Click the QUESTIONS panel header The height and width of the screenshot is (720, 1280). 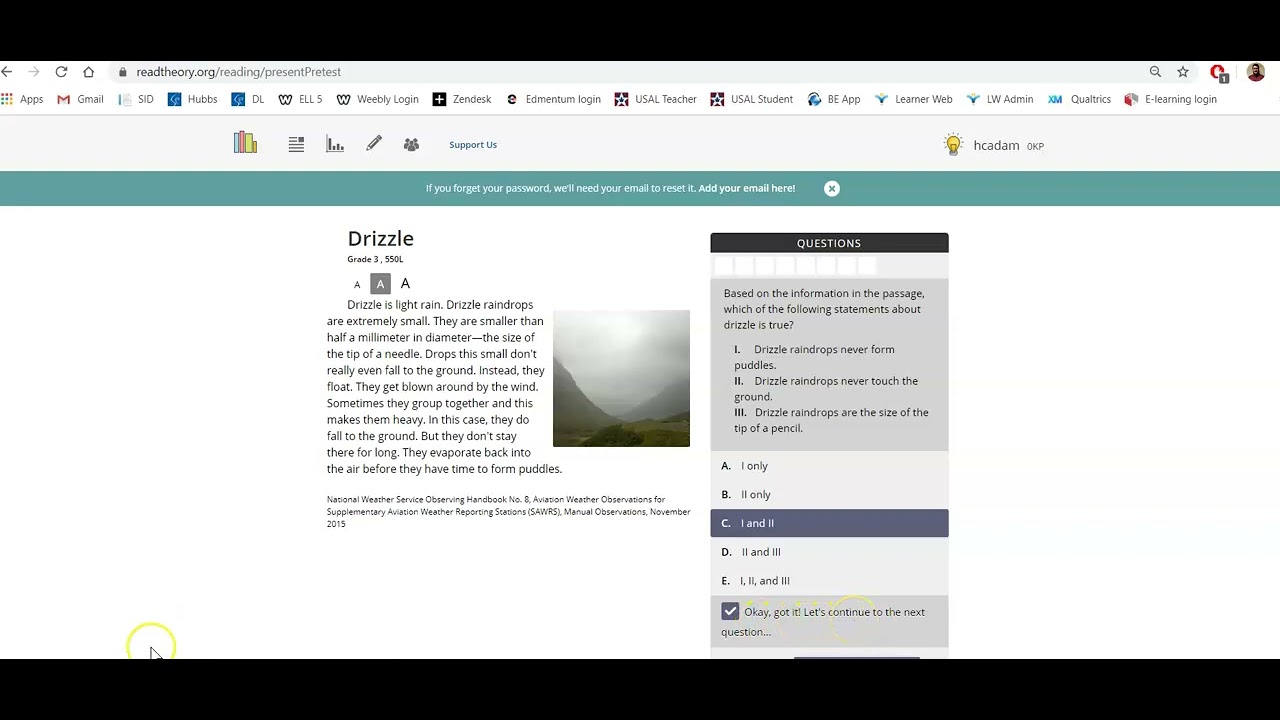(829, 243)
